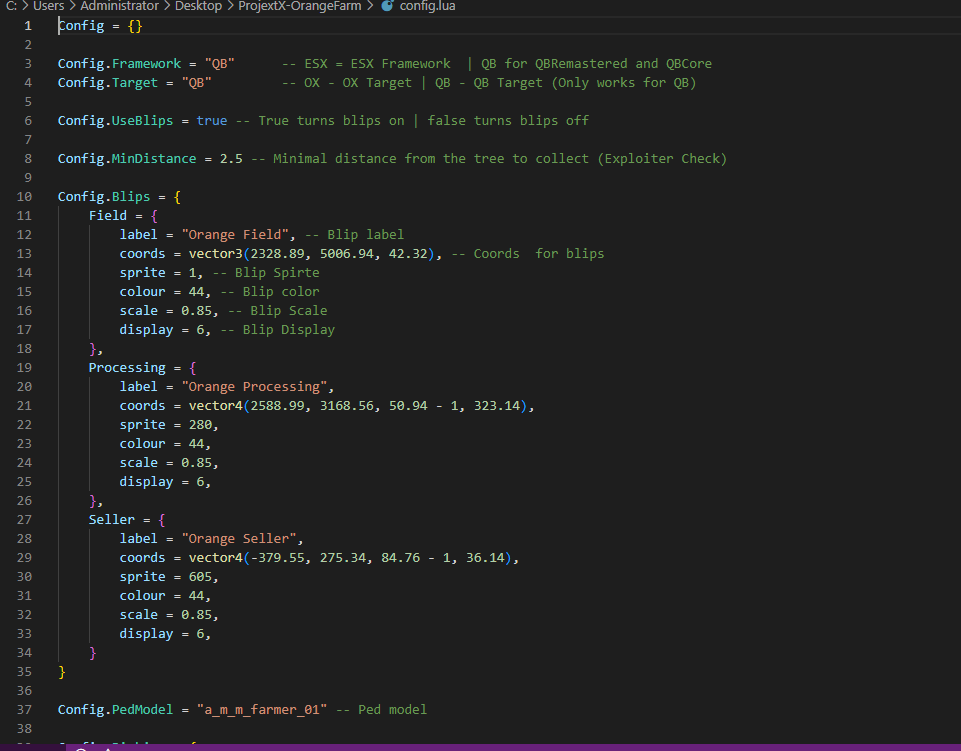This screenshot has height=751, width=961.
Task: Select line number 10 in the gutter
Action: click(25, 197)
